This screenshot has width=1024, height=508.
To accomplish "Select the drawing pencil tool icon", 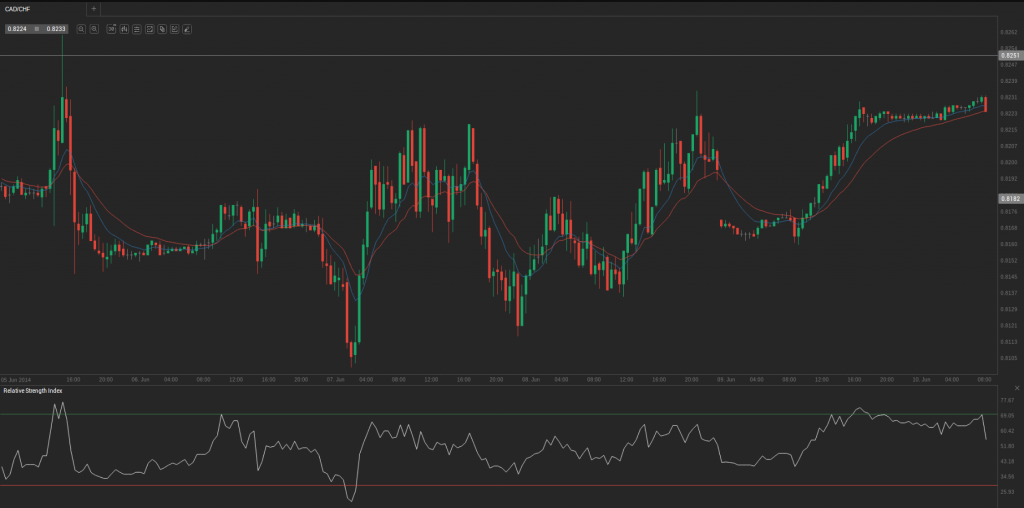I will pos(187,29).
